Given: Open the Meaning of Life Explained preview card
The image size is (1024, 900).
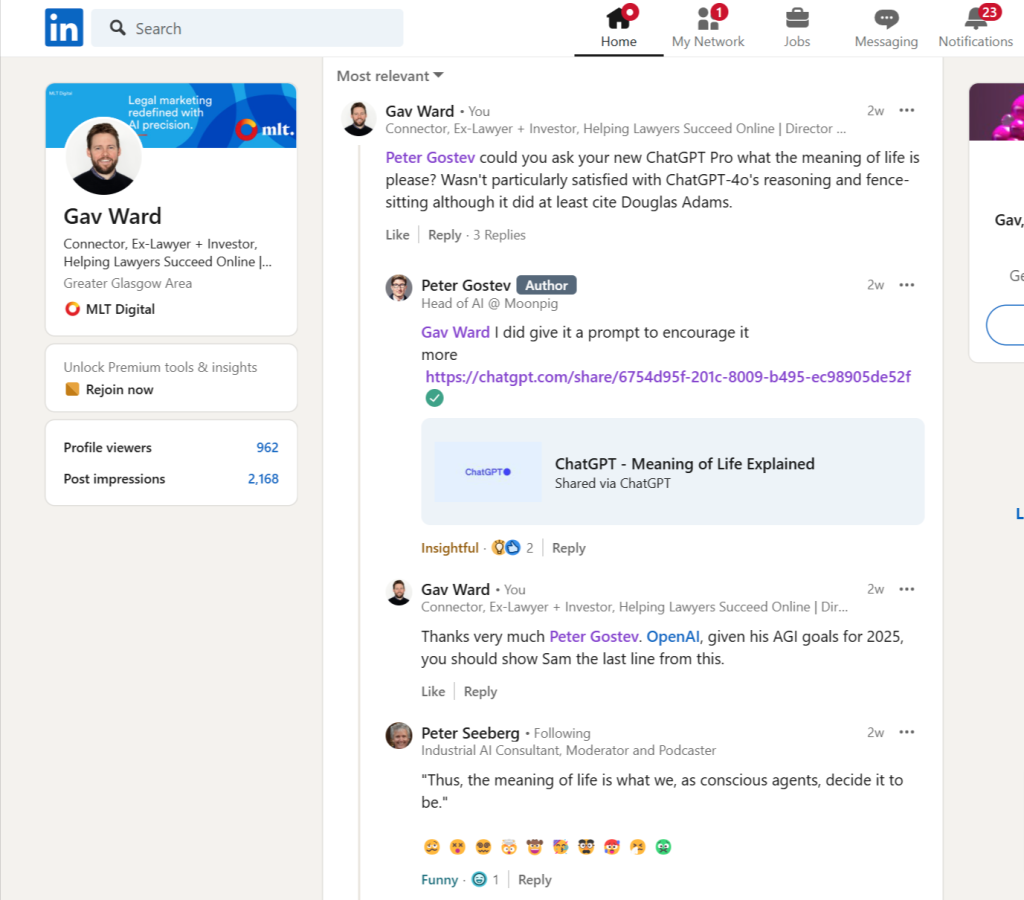Looking at the screenshot, I should (x=673, y=472).
